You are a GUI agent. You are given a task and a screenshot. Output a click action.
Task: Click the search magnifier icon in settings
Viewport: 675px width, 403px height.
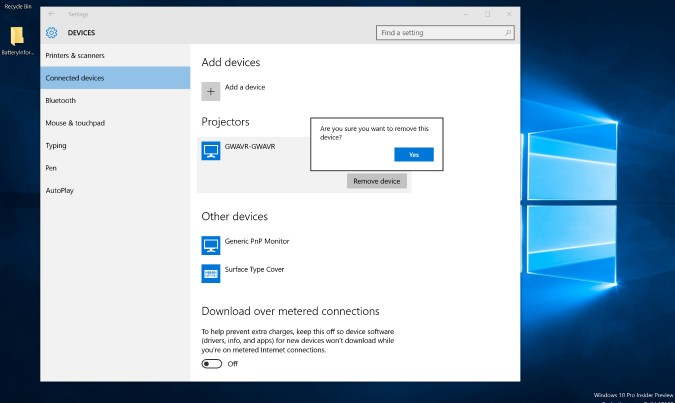point(507,33)
